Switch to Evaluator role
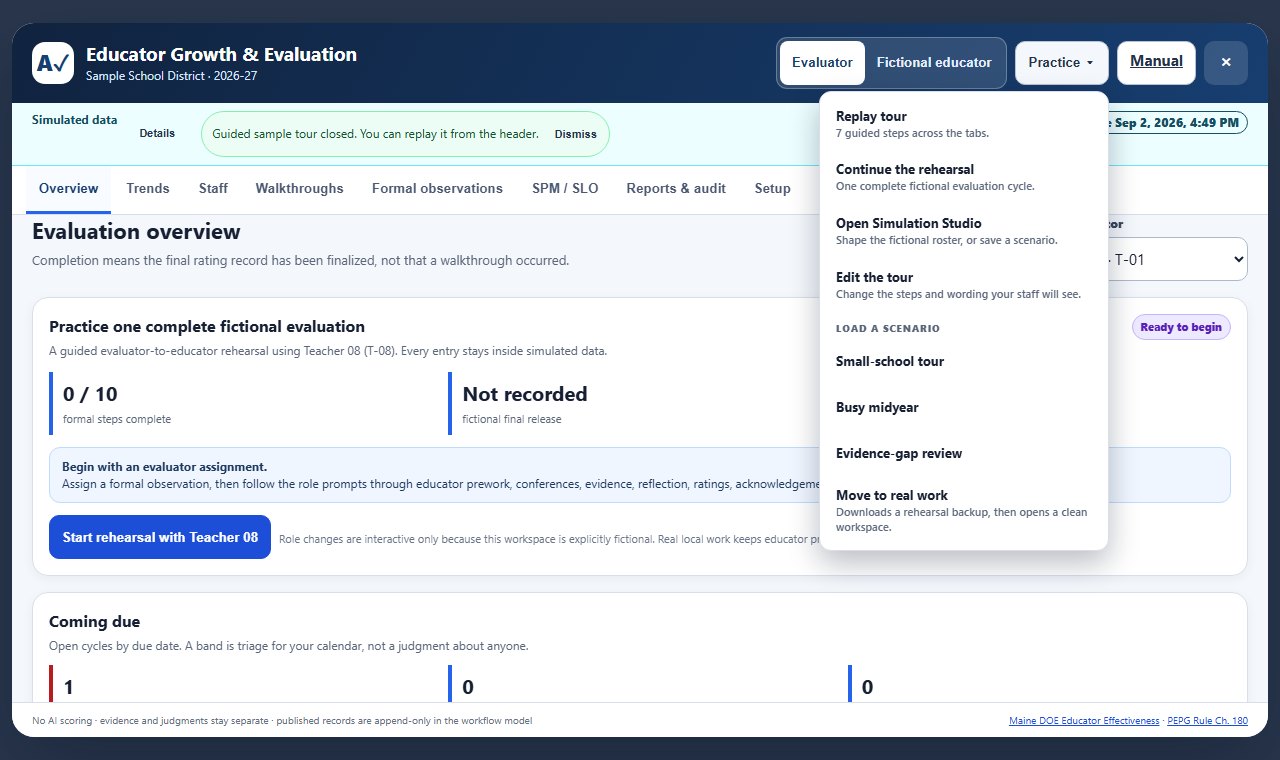The width and height of the screenshot is (1280, 760). (x=822, y=62)
